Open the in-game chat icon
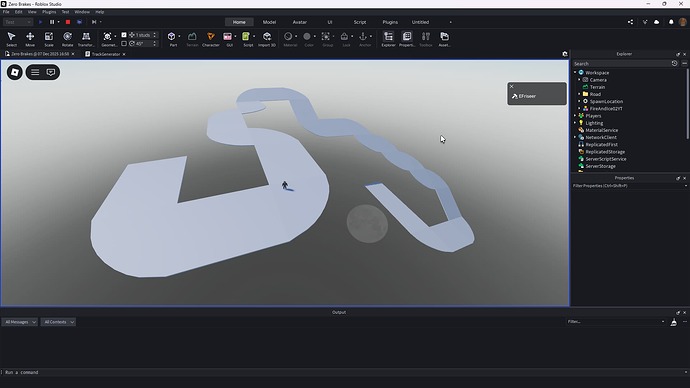The height and width of the screenshot is (388, 690). coord(51,72)
